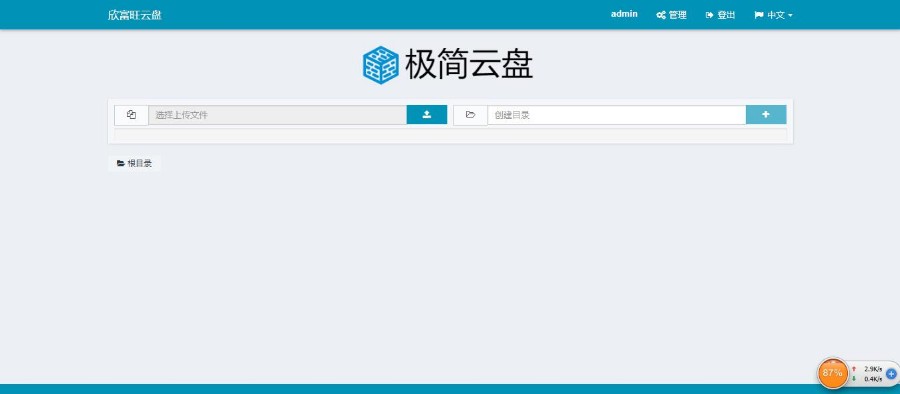Click the open-folder icon before directory field
This screenshot has height=394, width=900.
coord(471,115)
